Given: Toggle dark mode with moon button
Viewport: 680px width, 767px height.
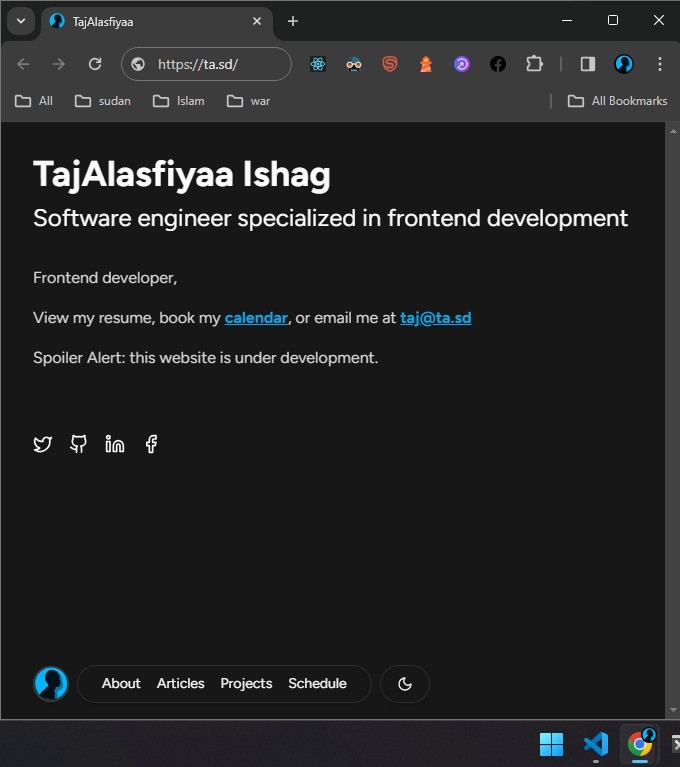Looking at the screenshot, I should 405,684.
